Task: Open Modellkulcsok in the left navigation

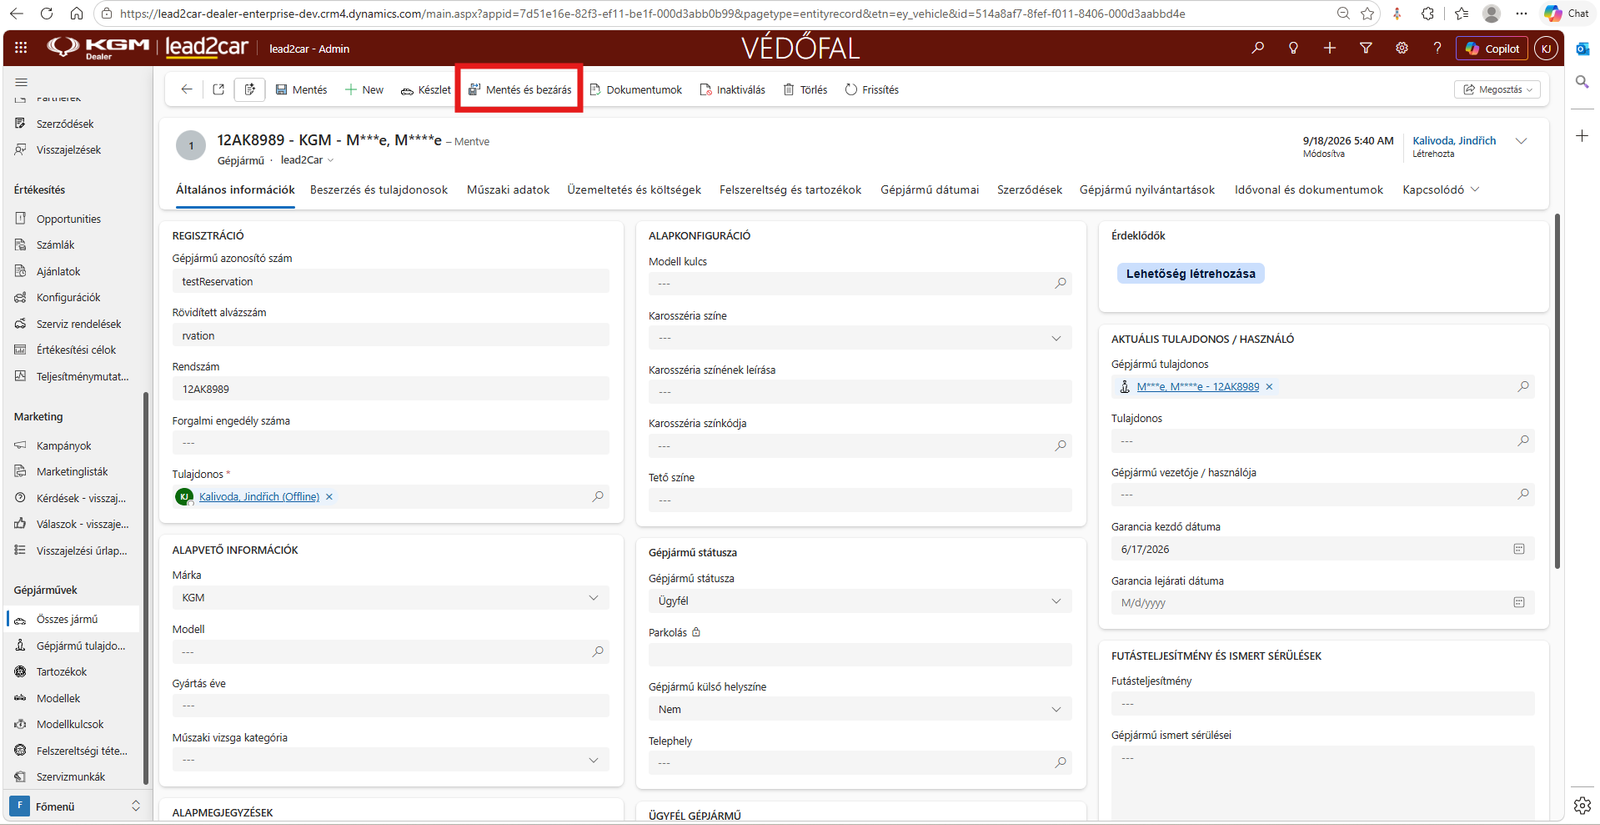Action: (x=70, y=724)
